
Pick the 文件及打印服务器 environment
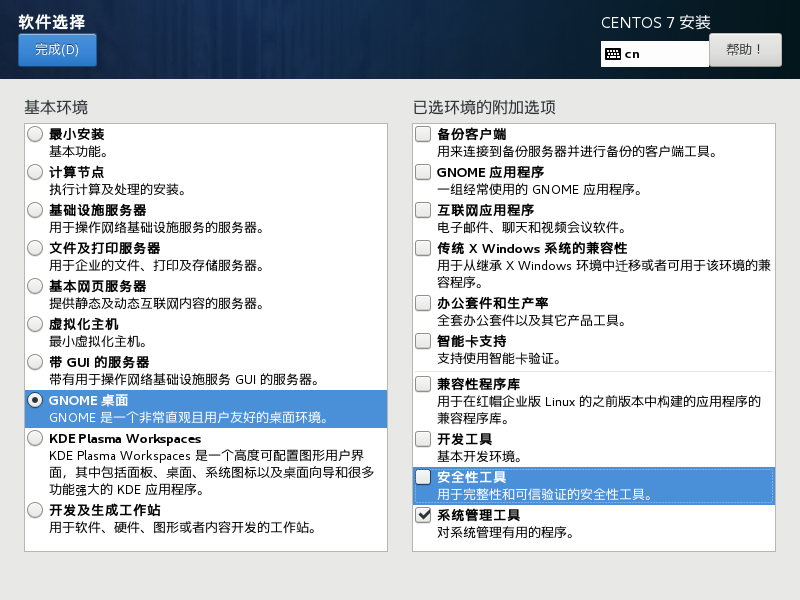point(36,248)
